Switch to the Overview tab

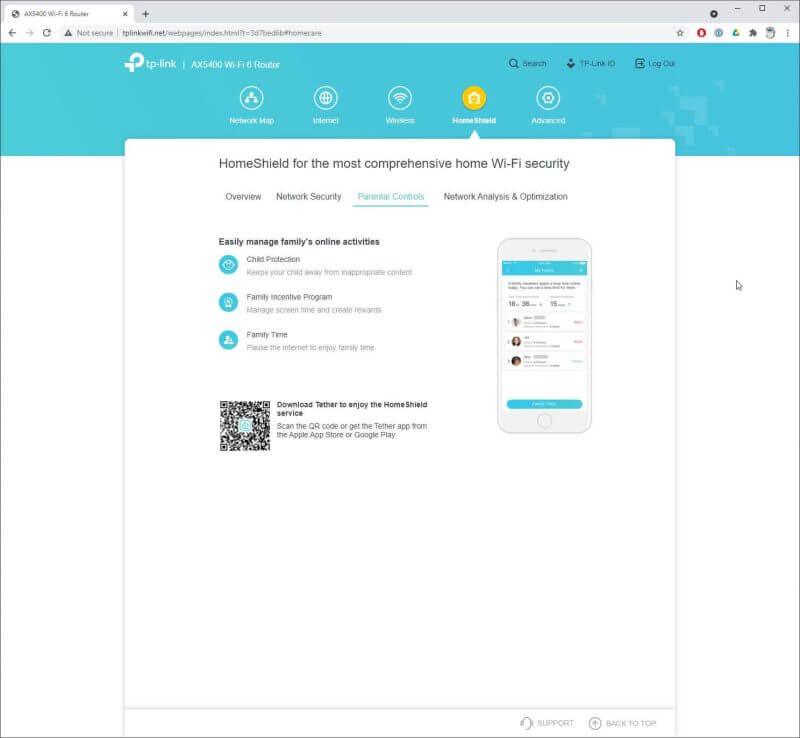[x=243, y=196]
